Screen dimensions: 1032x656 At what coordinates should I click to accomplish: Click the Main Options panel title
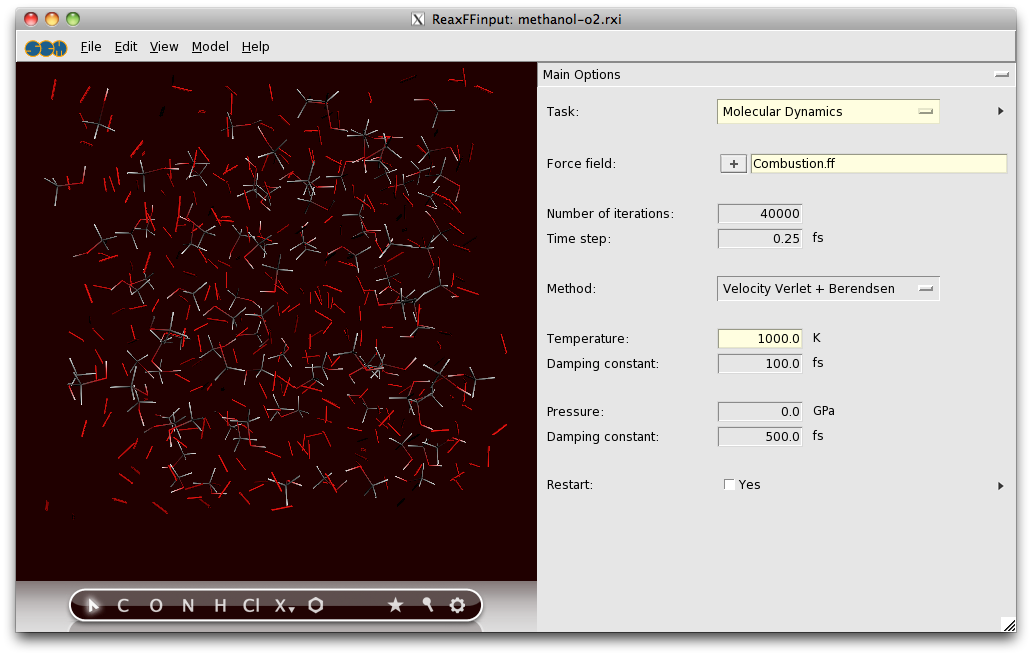pyautogui.click(x=581, y=75)
